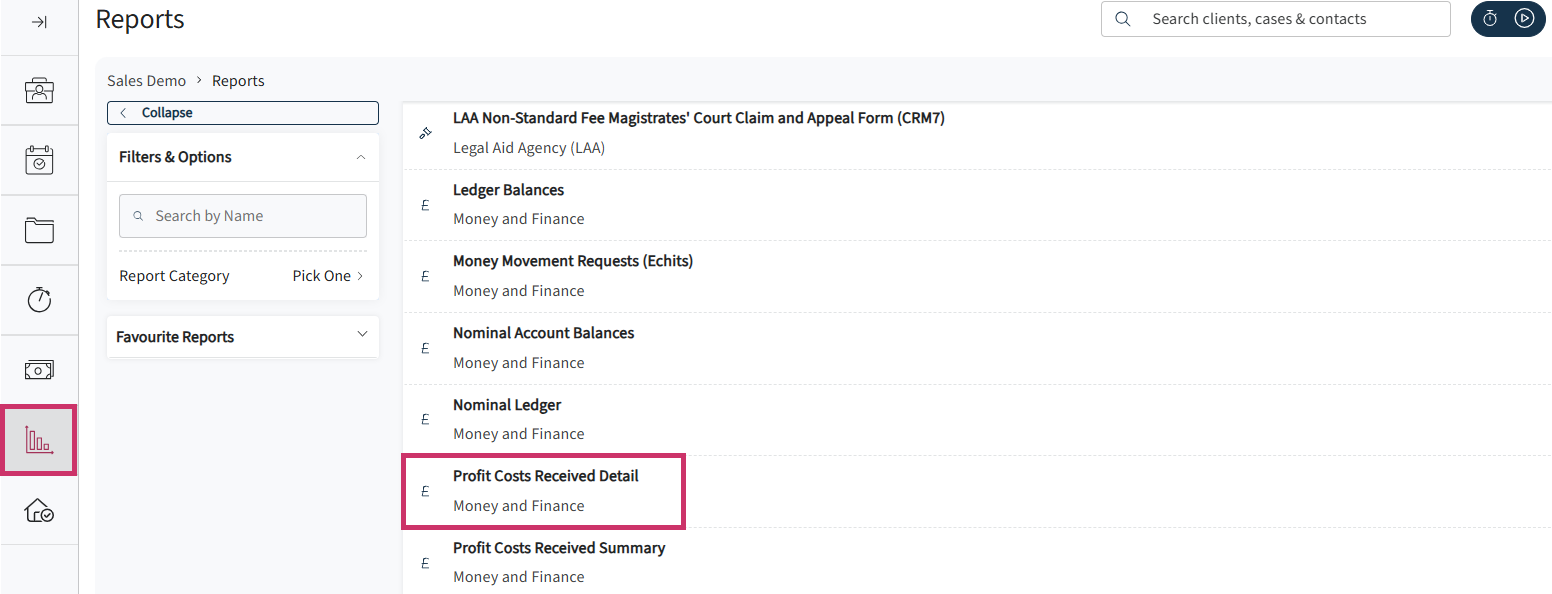Focus the Search by Name field

coord(243,216)
